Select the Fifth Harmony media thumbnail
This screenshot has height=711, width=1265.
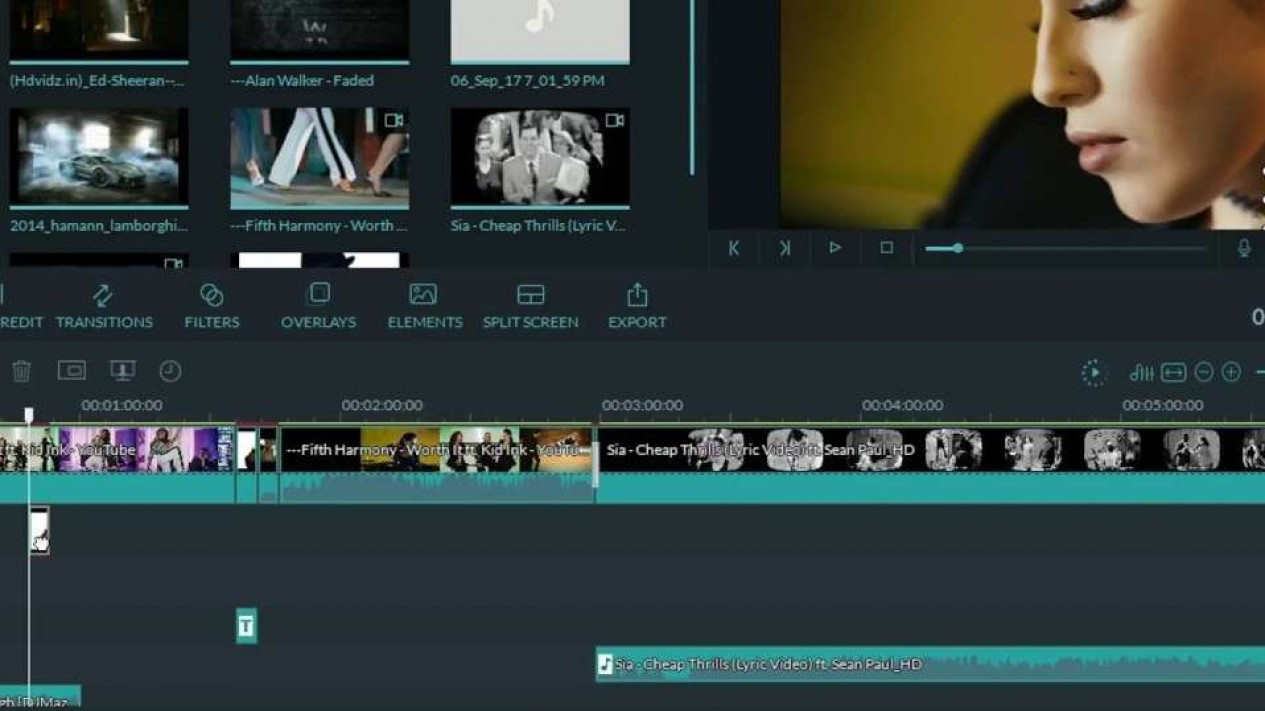pos(320,157)
